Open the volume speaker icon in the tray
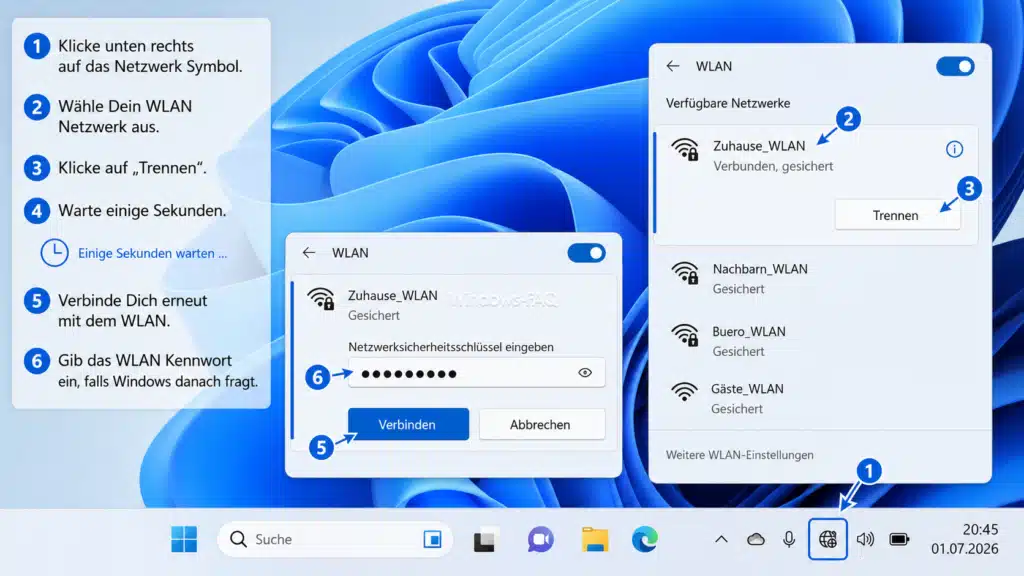1024x576 pixels. [865, 539]
